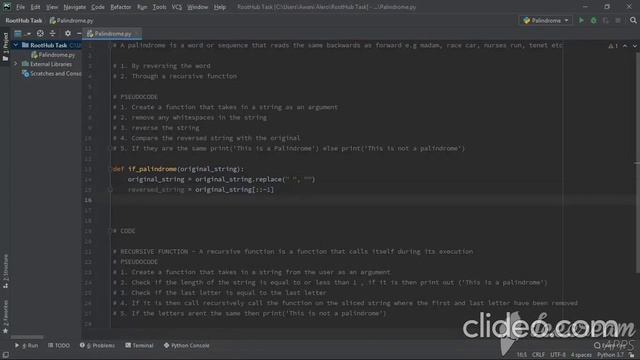Open the Edit menu
640x360 pixels.
click(36, 7)
